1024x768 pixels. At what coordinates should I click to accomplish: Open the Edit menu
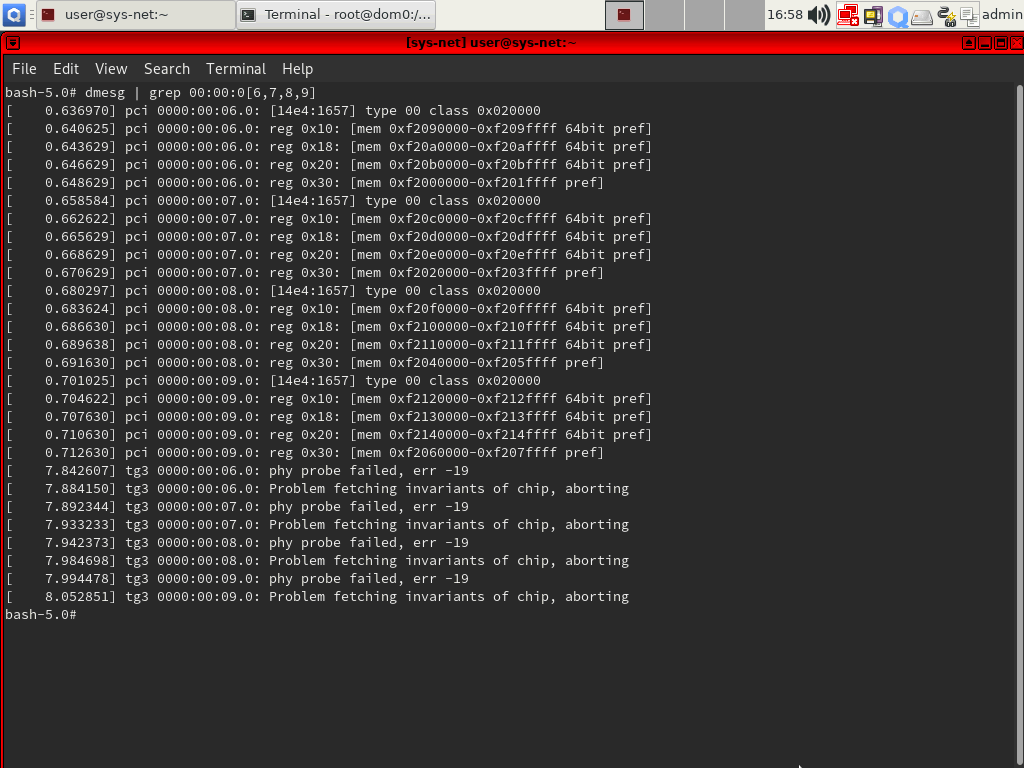(66, 69)
